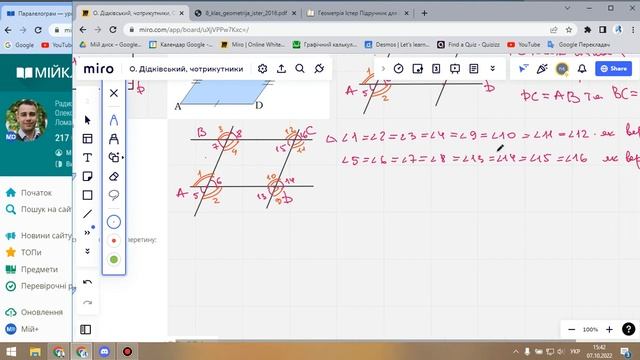640x360 pixels.
Task: Redo the last undone action
Action: [87, 302]
